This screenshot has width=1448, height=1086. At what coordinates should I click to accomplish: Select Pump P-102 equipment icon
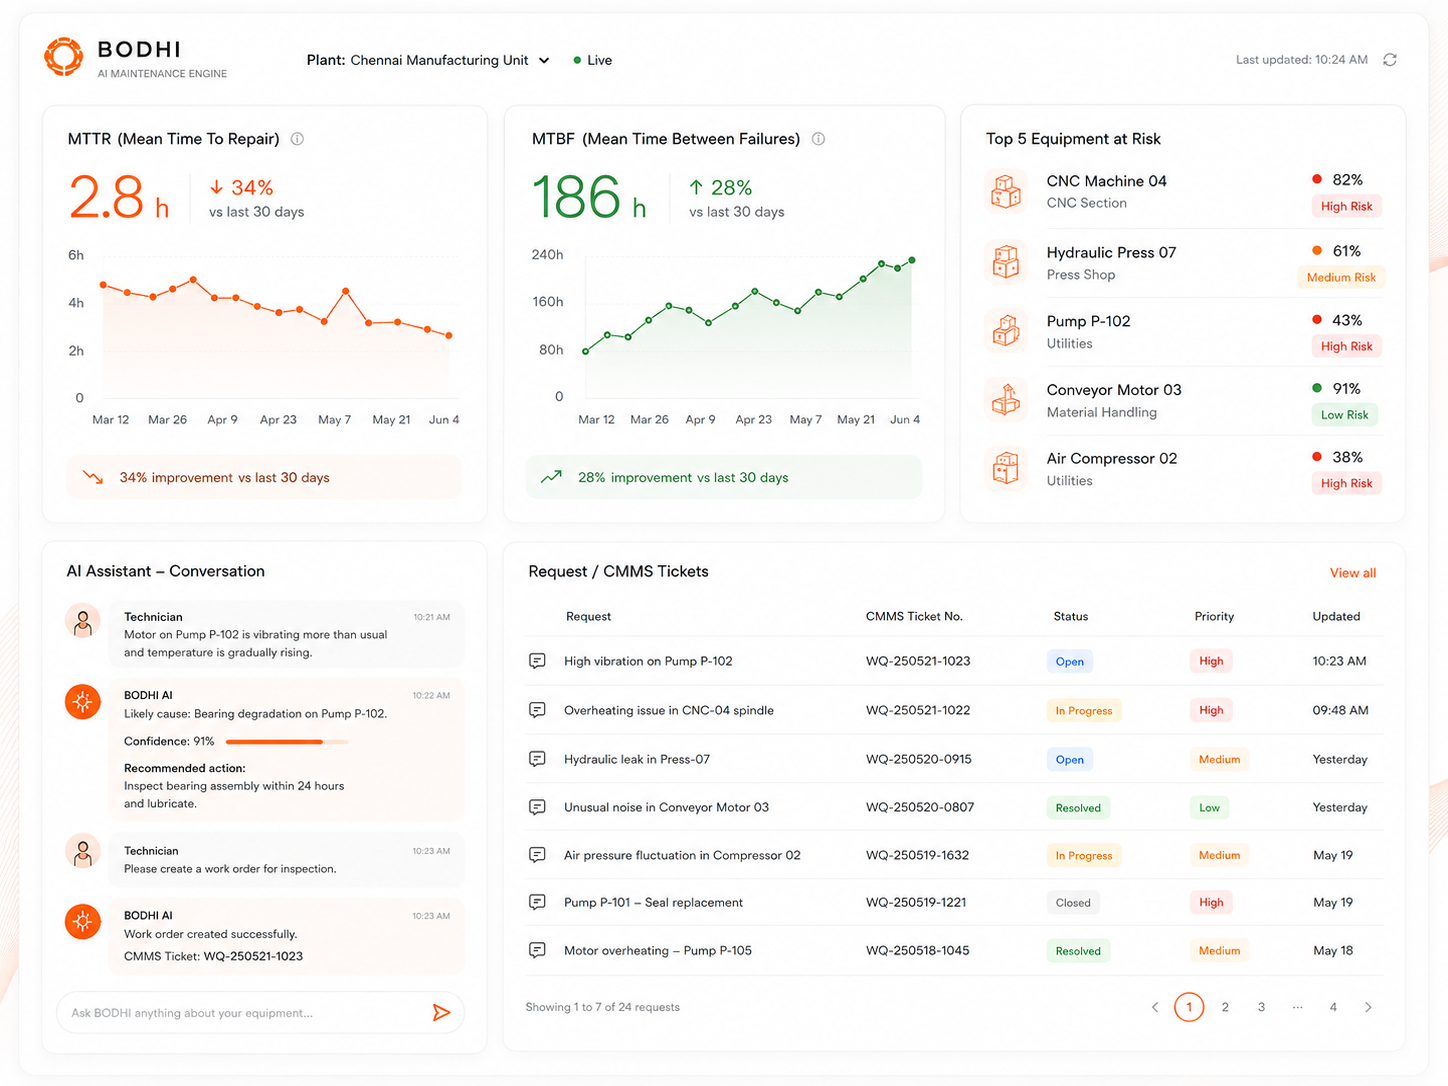[1006, 331]
